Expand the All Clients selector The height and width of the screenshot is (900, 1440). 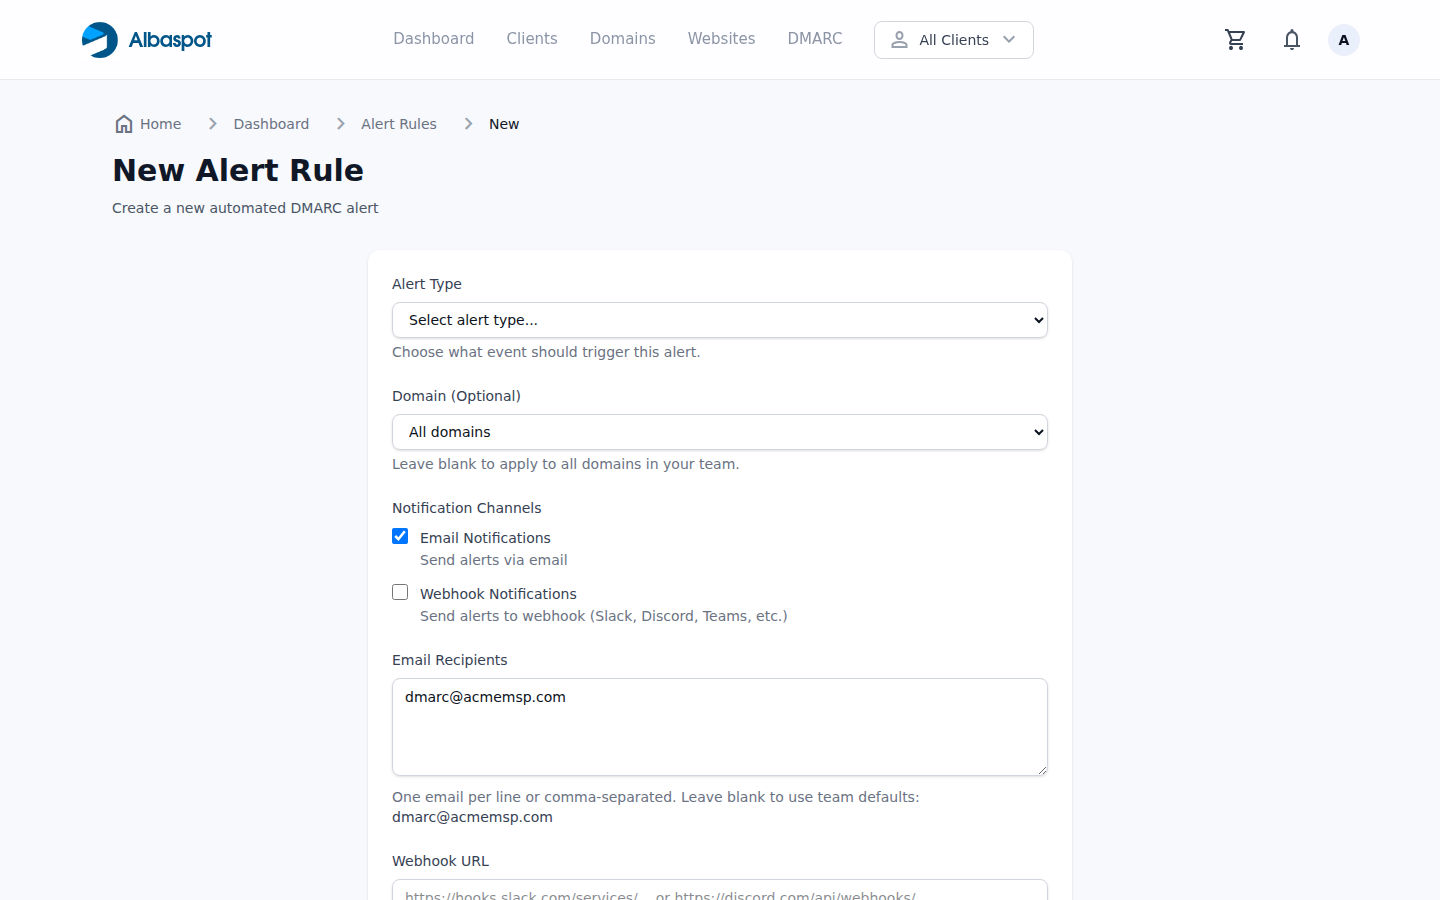tap(953, 40)
